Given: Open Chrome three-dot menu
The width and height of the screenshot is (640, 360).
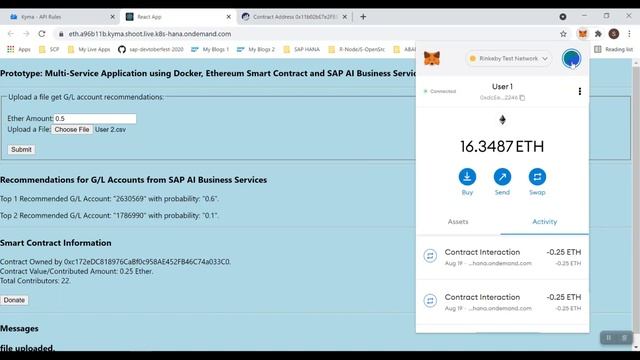Looking at the screenshot, I should (x=629, y=34).
